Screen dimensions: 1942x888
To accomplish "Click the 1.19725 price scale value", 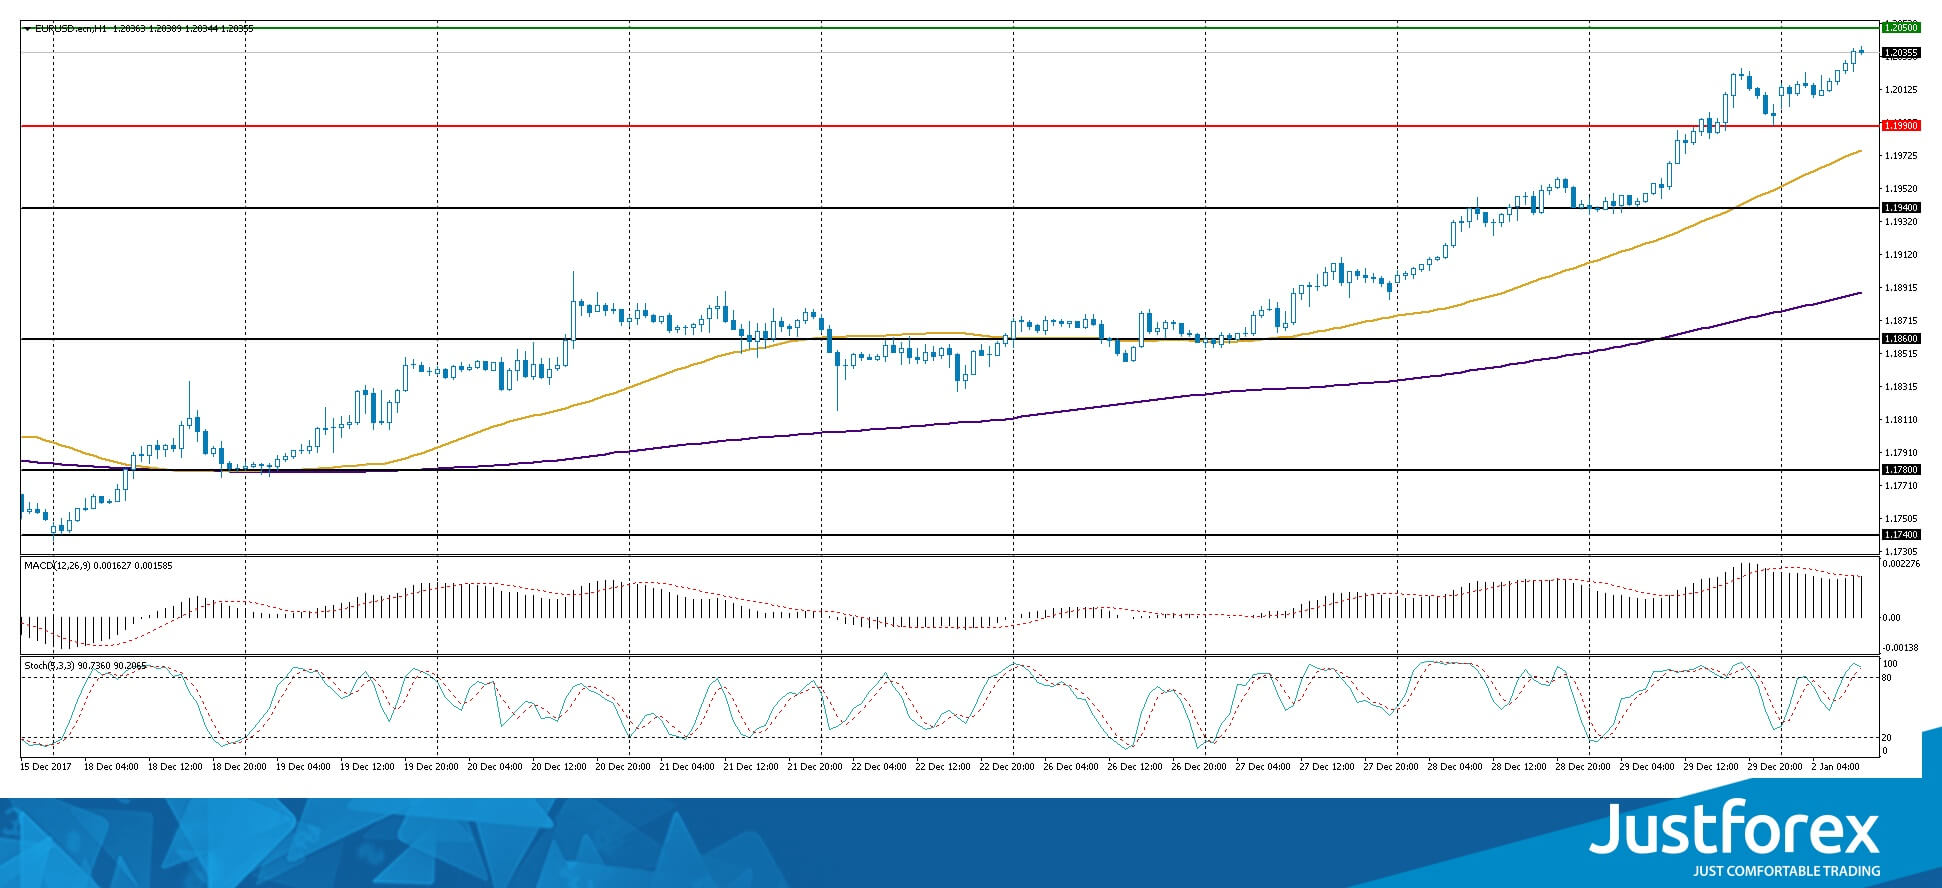I will click(x=1901, y=156).
